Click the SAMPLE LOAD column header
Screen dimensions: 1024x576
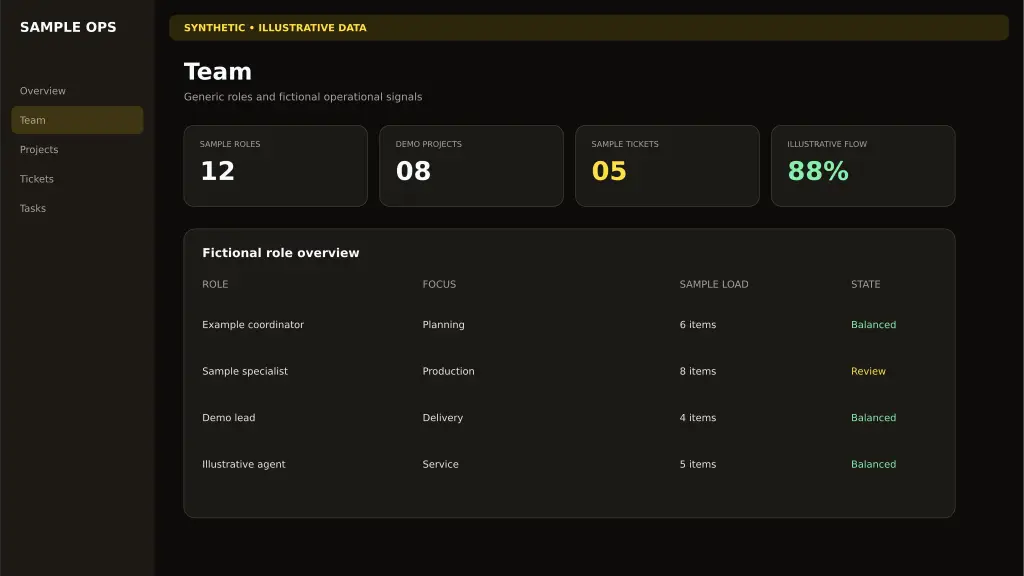tap(714, 284)
